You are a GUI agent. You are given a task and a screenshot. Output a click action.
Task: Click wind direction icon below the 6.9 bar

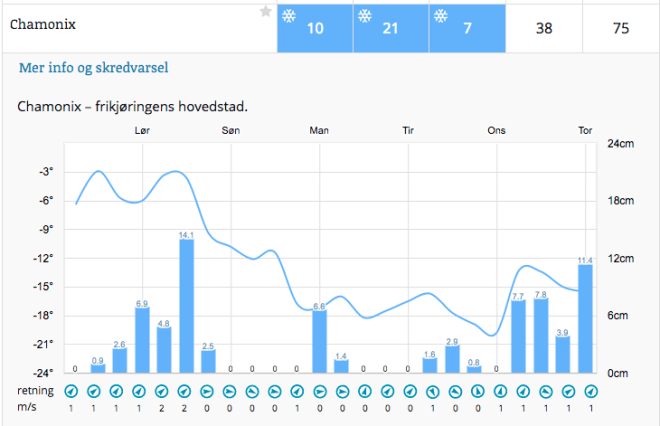pyautogui.click(x=138, y=391)
